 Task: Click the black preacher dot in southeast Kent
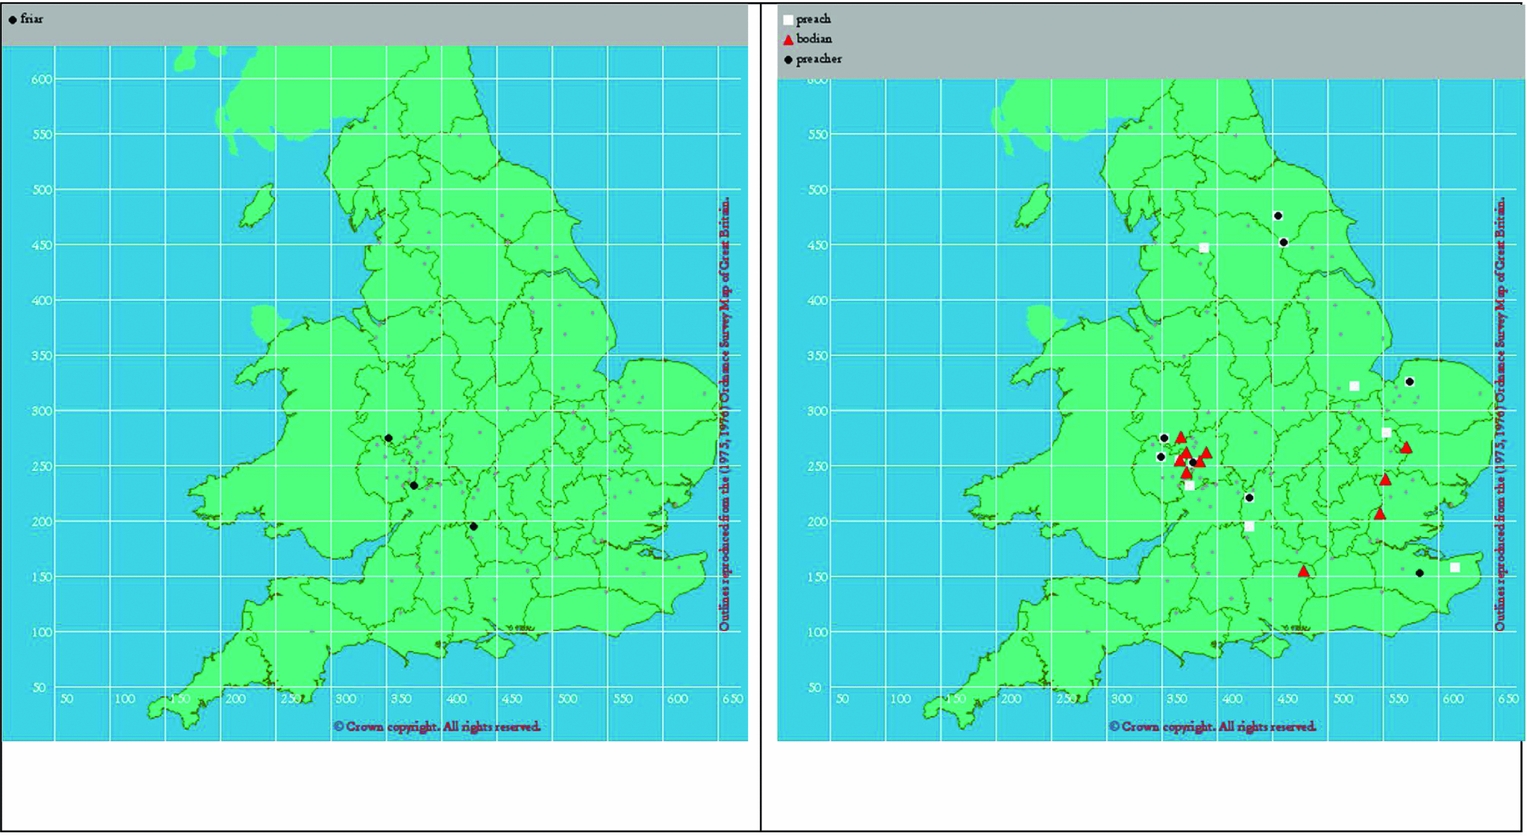tap(1420, 573)
